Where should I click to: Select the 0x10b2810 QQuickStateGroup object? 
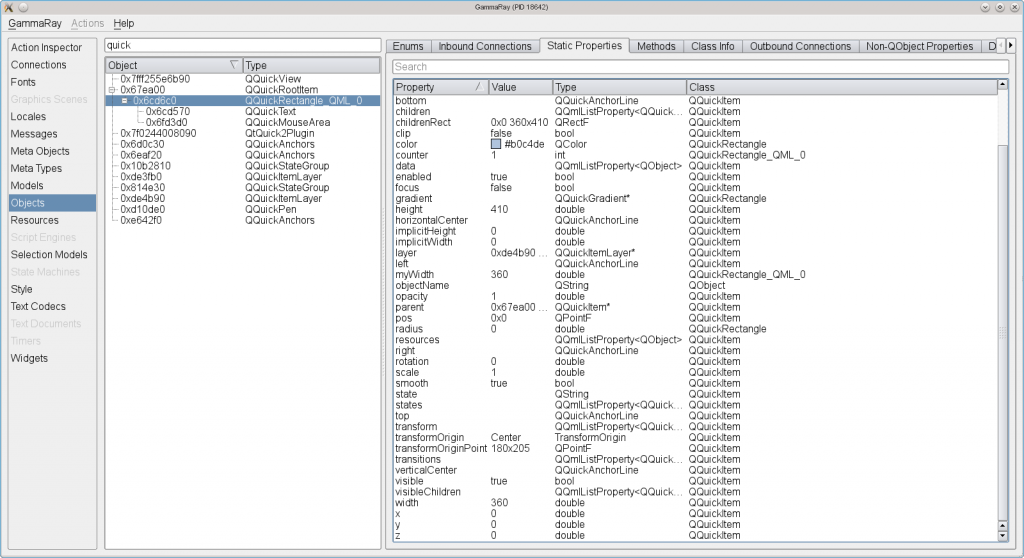click(242, 166)
